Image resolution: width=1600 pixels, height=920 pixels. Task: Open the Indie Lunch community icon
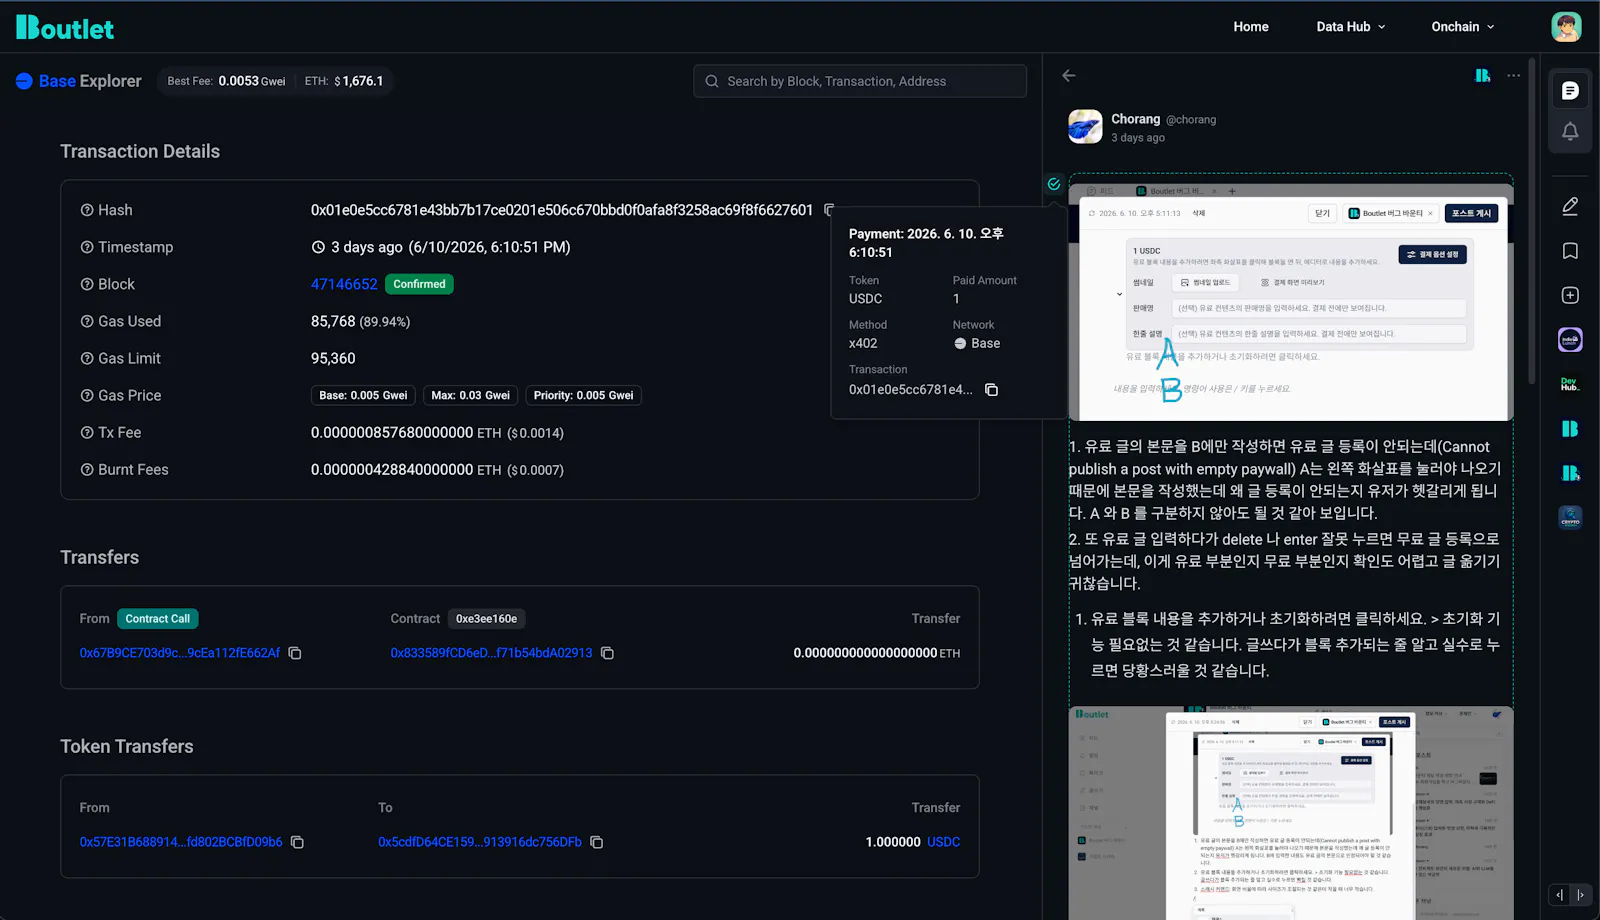[x=1570, y=340]
